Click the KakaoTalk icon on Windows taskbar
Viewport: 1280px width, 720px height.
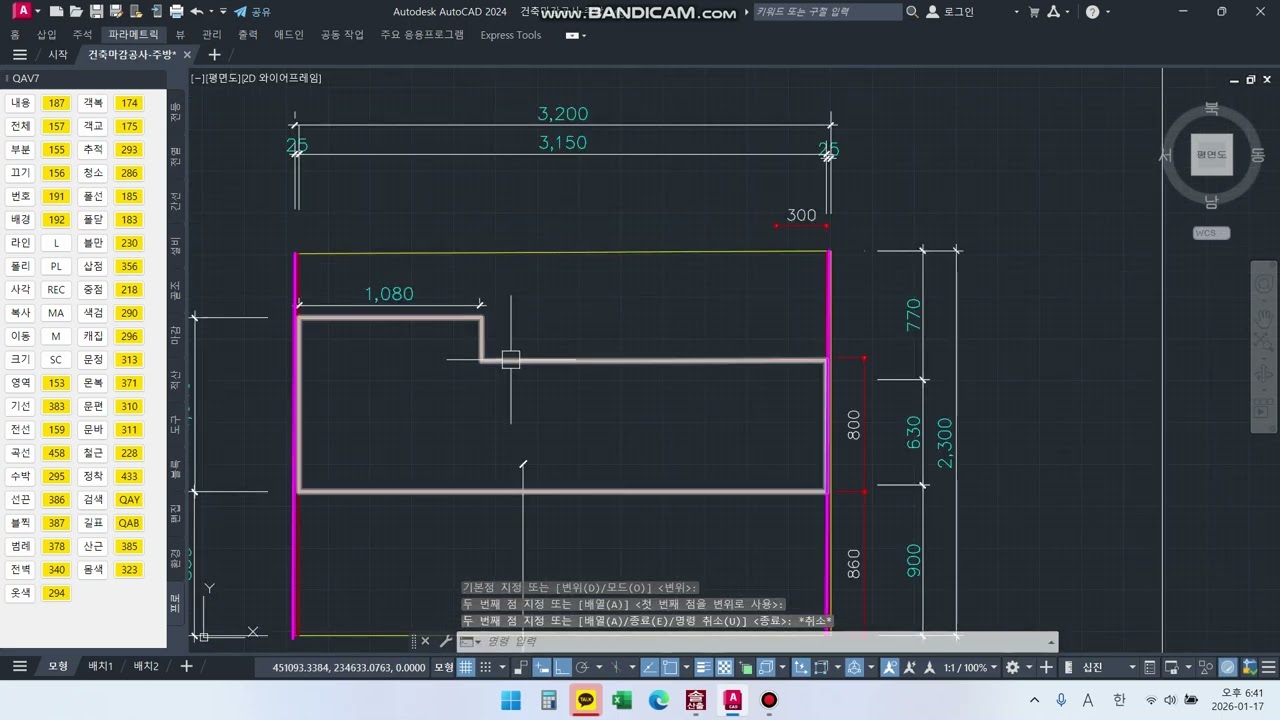click(x=586, y=700)
